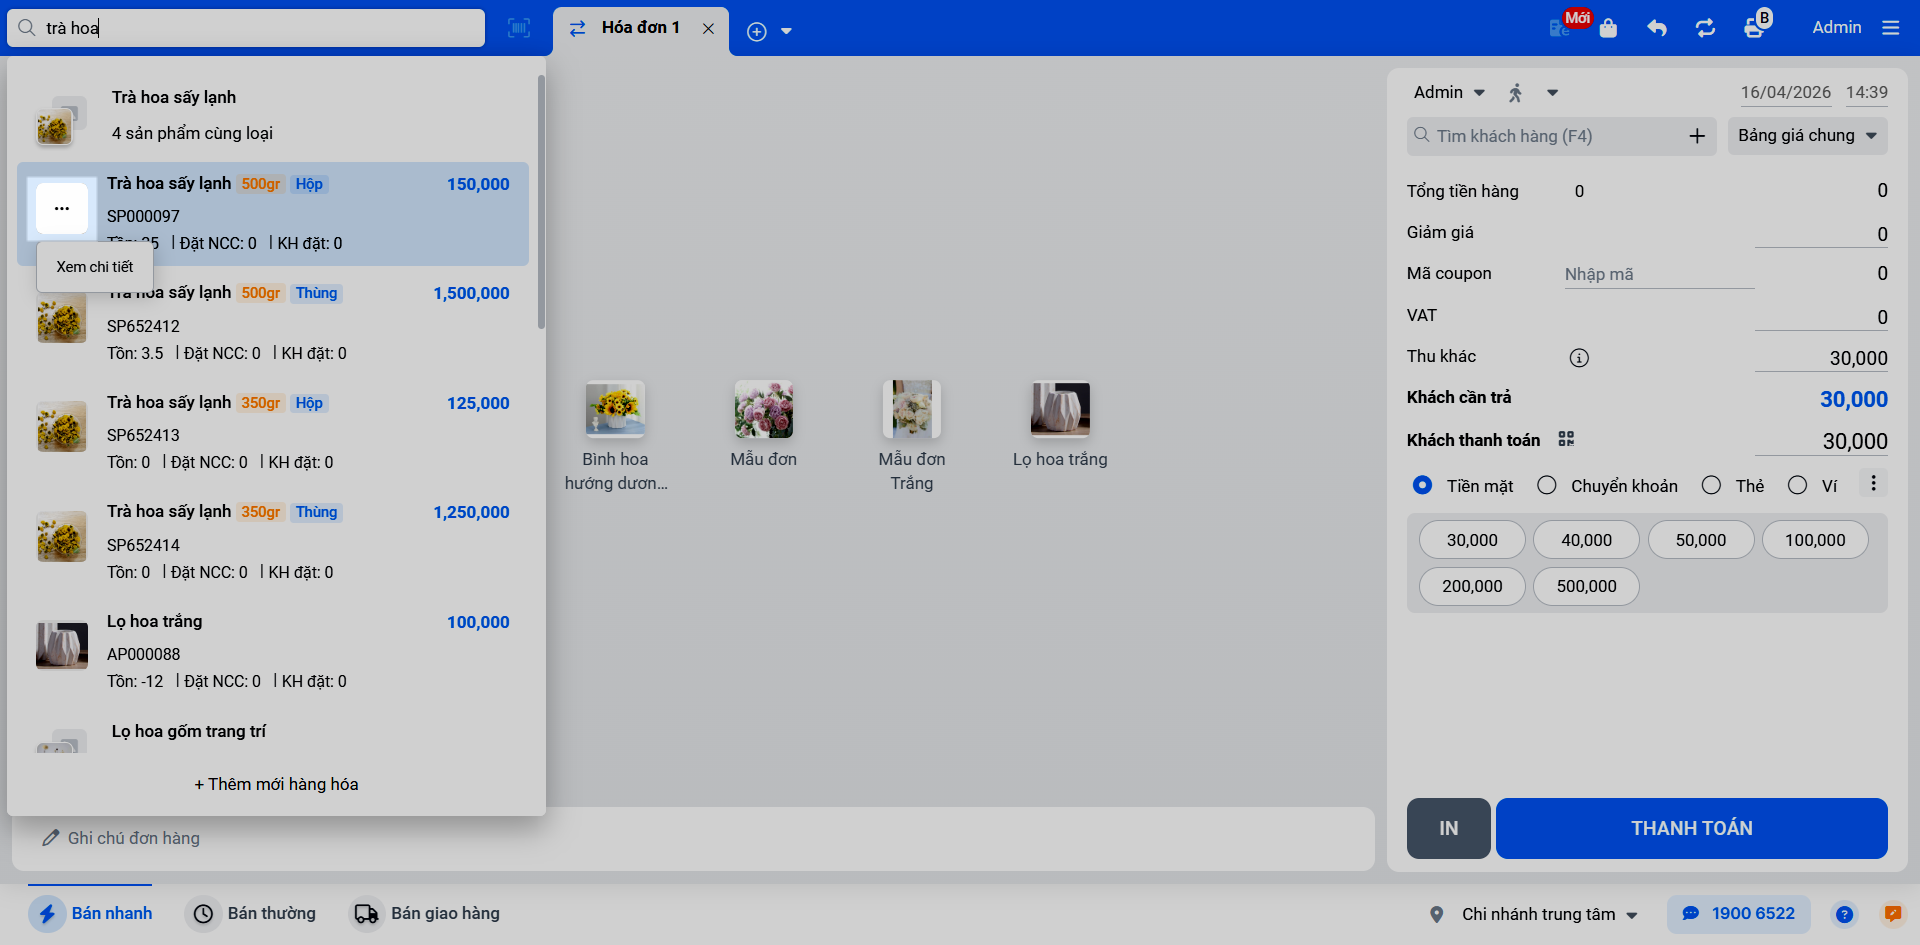This screenshot has height=945, width=1920.
Task: Expand the new tab type dropdown arrow
Action: pyautogui.click(x=786, y=31)
